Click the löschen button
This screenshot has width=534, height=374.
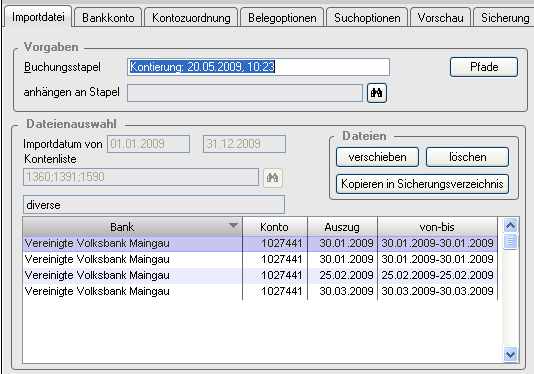click(x=467, y=157)
